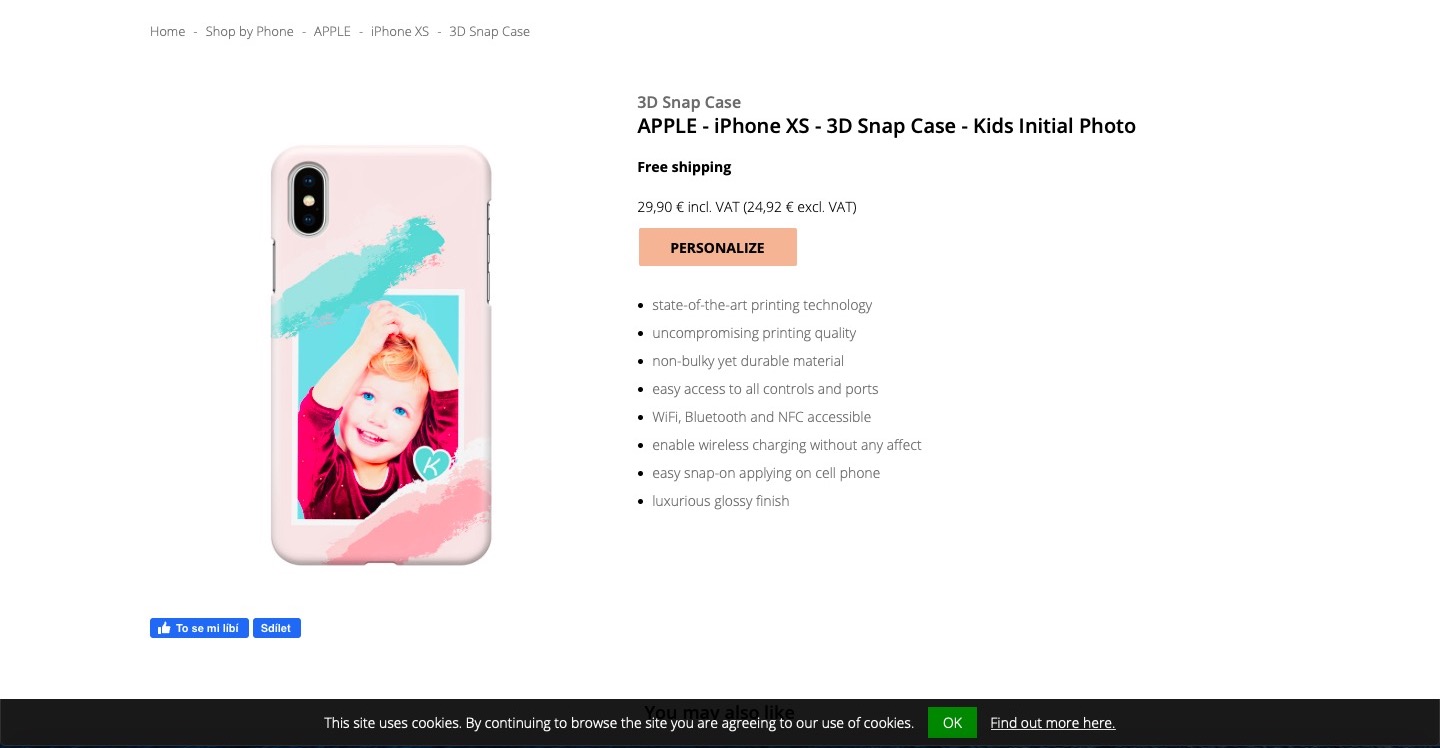
Task: Click the 'state-of-the-art printing technology' bullet
Action: (x=762, y=305)
